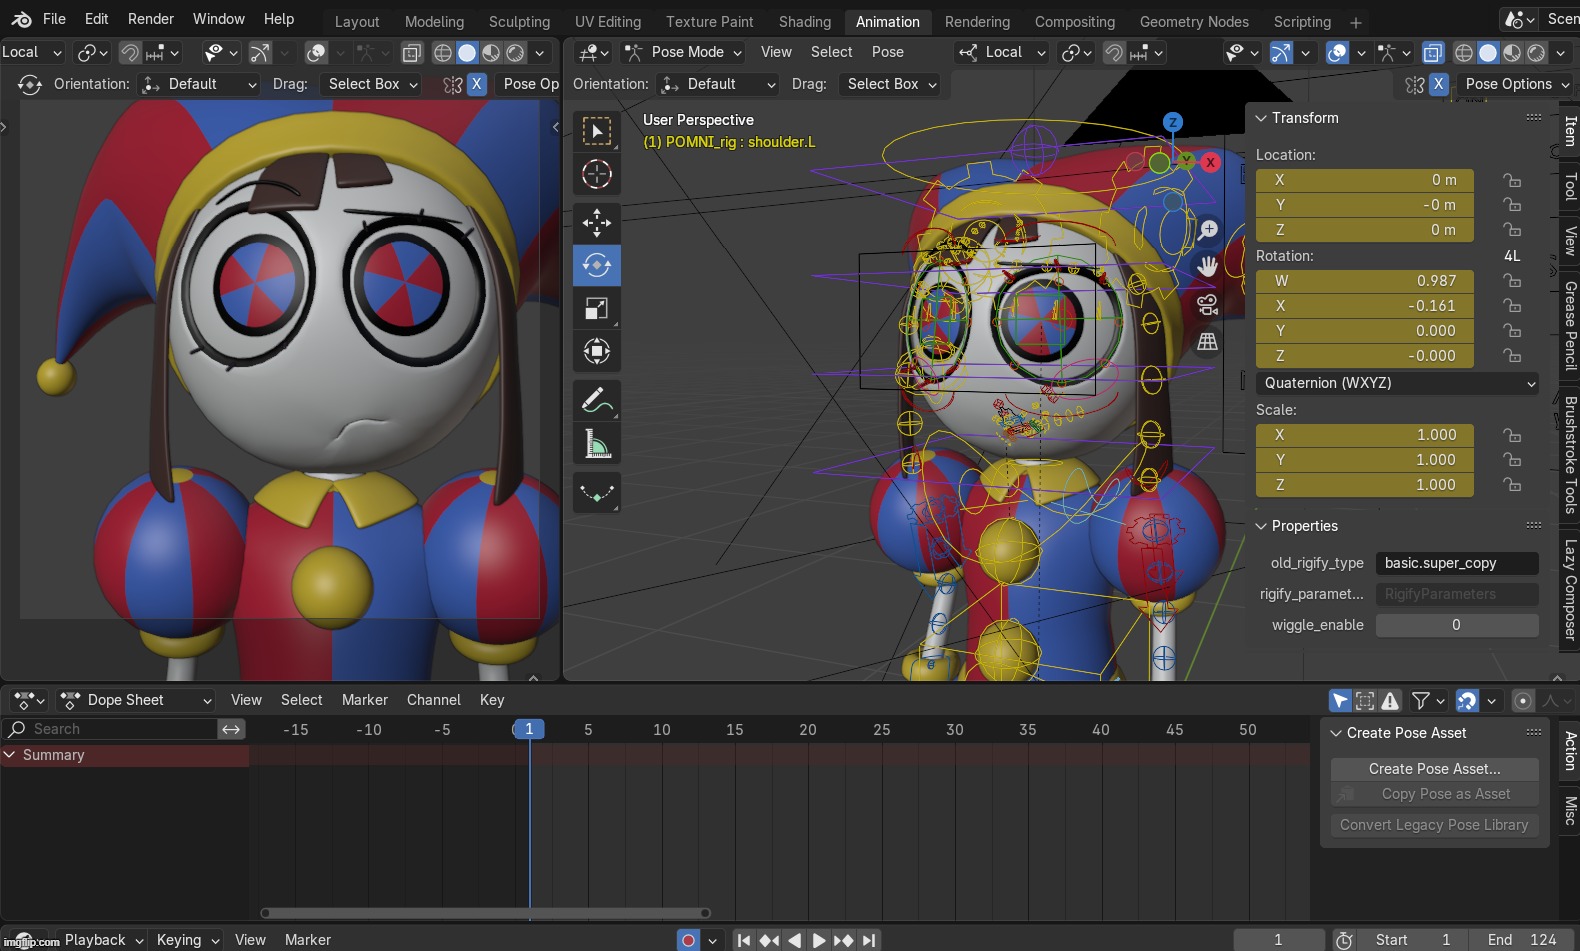Click the Rotation W value field
The height and width of the screenshot is (951, 1580).
pyautogui.click(x=1365, y=281)
